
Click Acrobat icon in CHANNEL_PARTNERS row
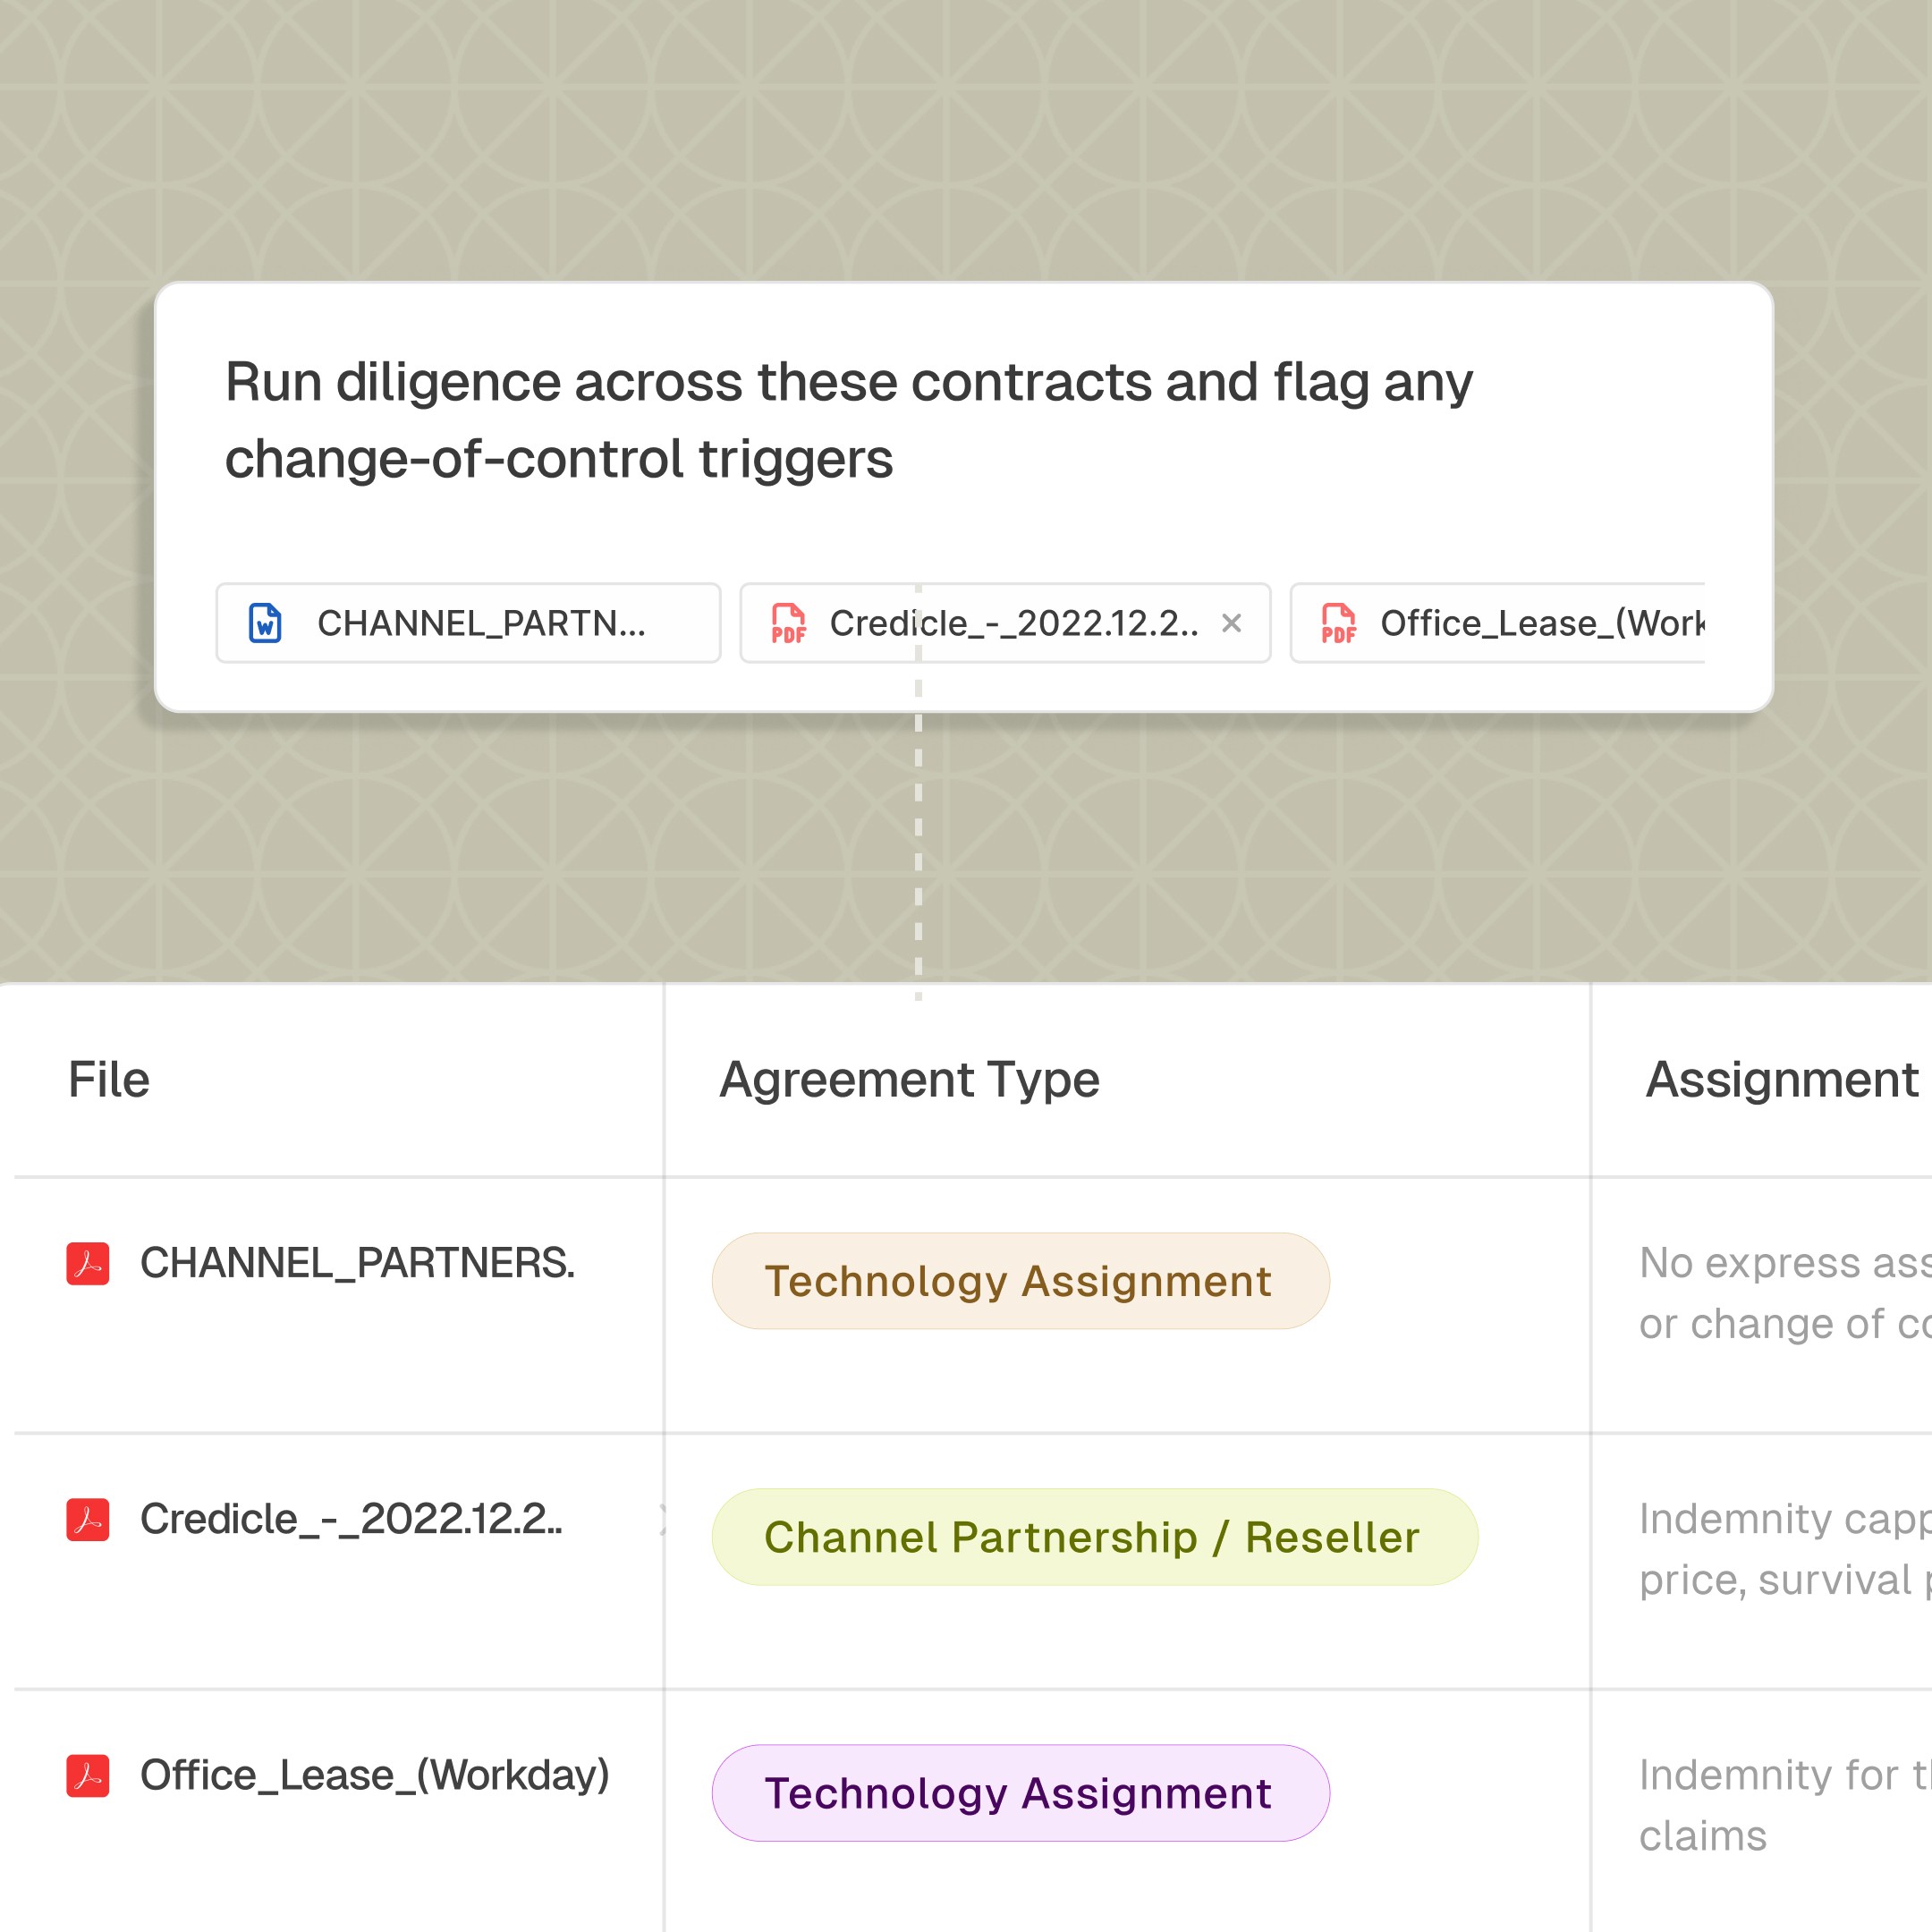[88, 1263]
